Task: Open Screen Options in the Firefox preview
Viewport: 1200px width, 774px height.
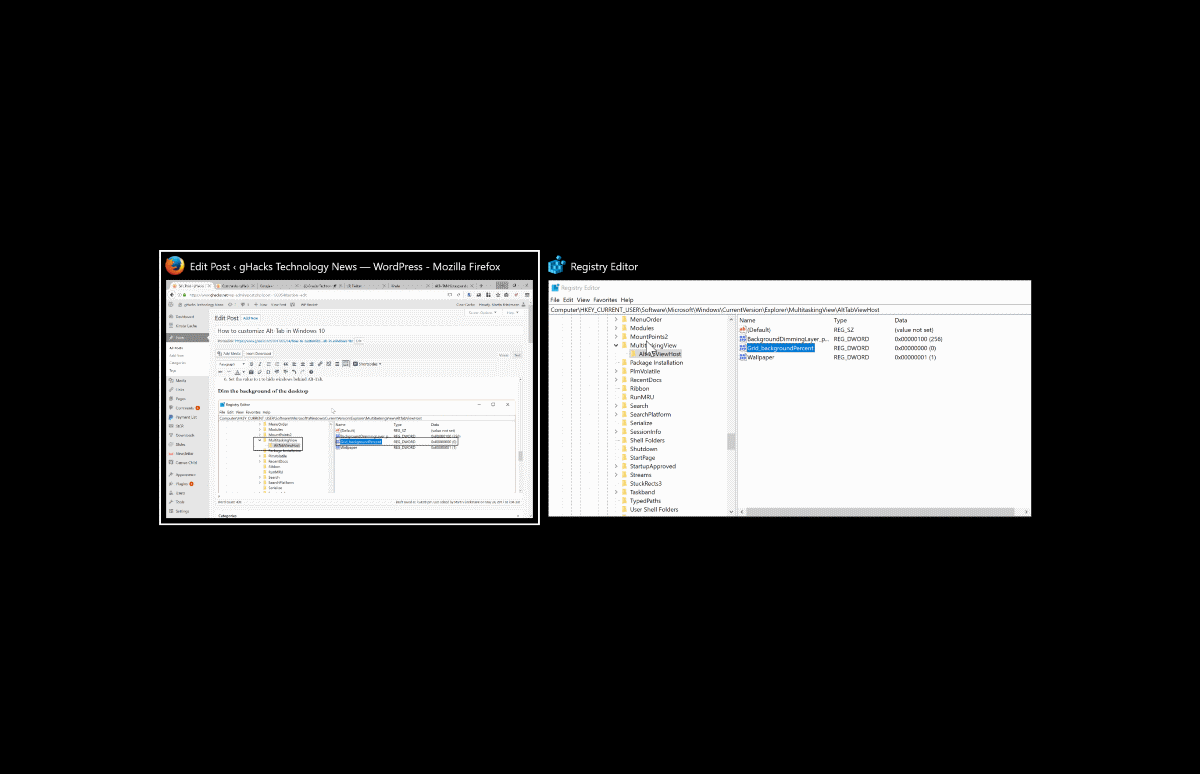Action: 483,313
